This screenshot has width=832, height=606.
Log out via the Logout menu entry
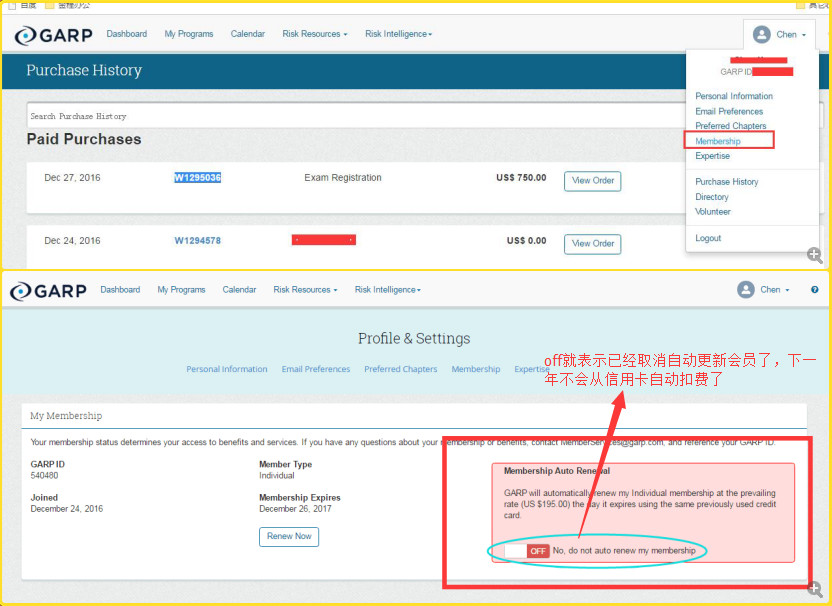[x=708, y=238]
